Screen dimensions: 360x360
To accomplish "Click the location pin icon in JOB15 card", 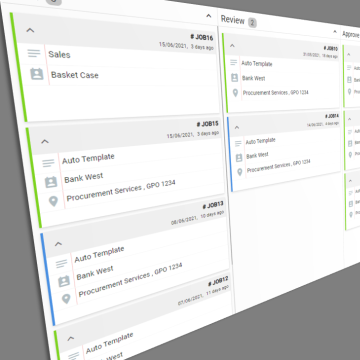I will [53, 201].
